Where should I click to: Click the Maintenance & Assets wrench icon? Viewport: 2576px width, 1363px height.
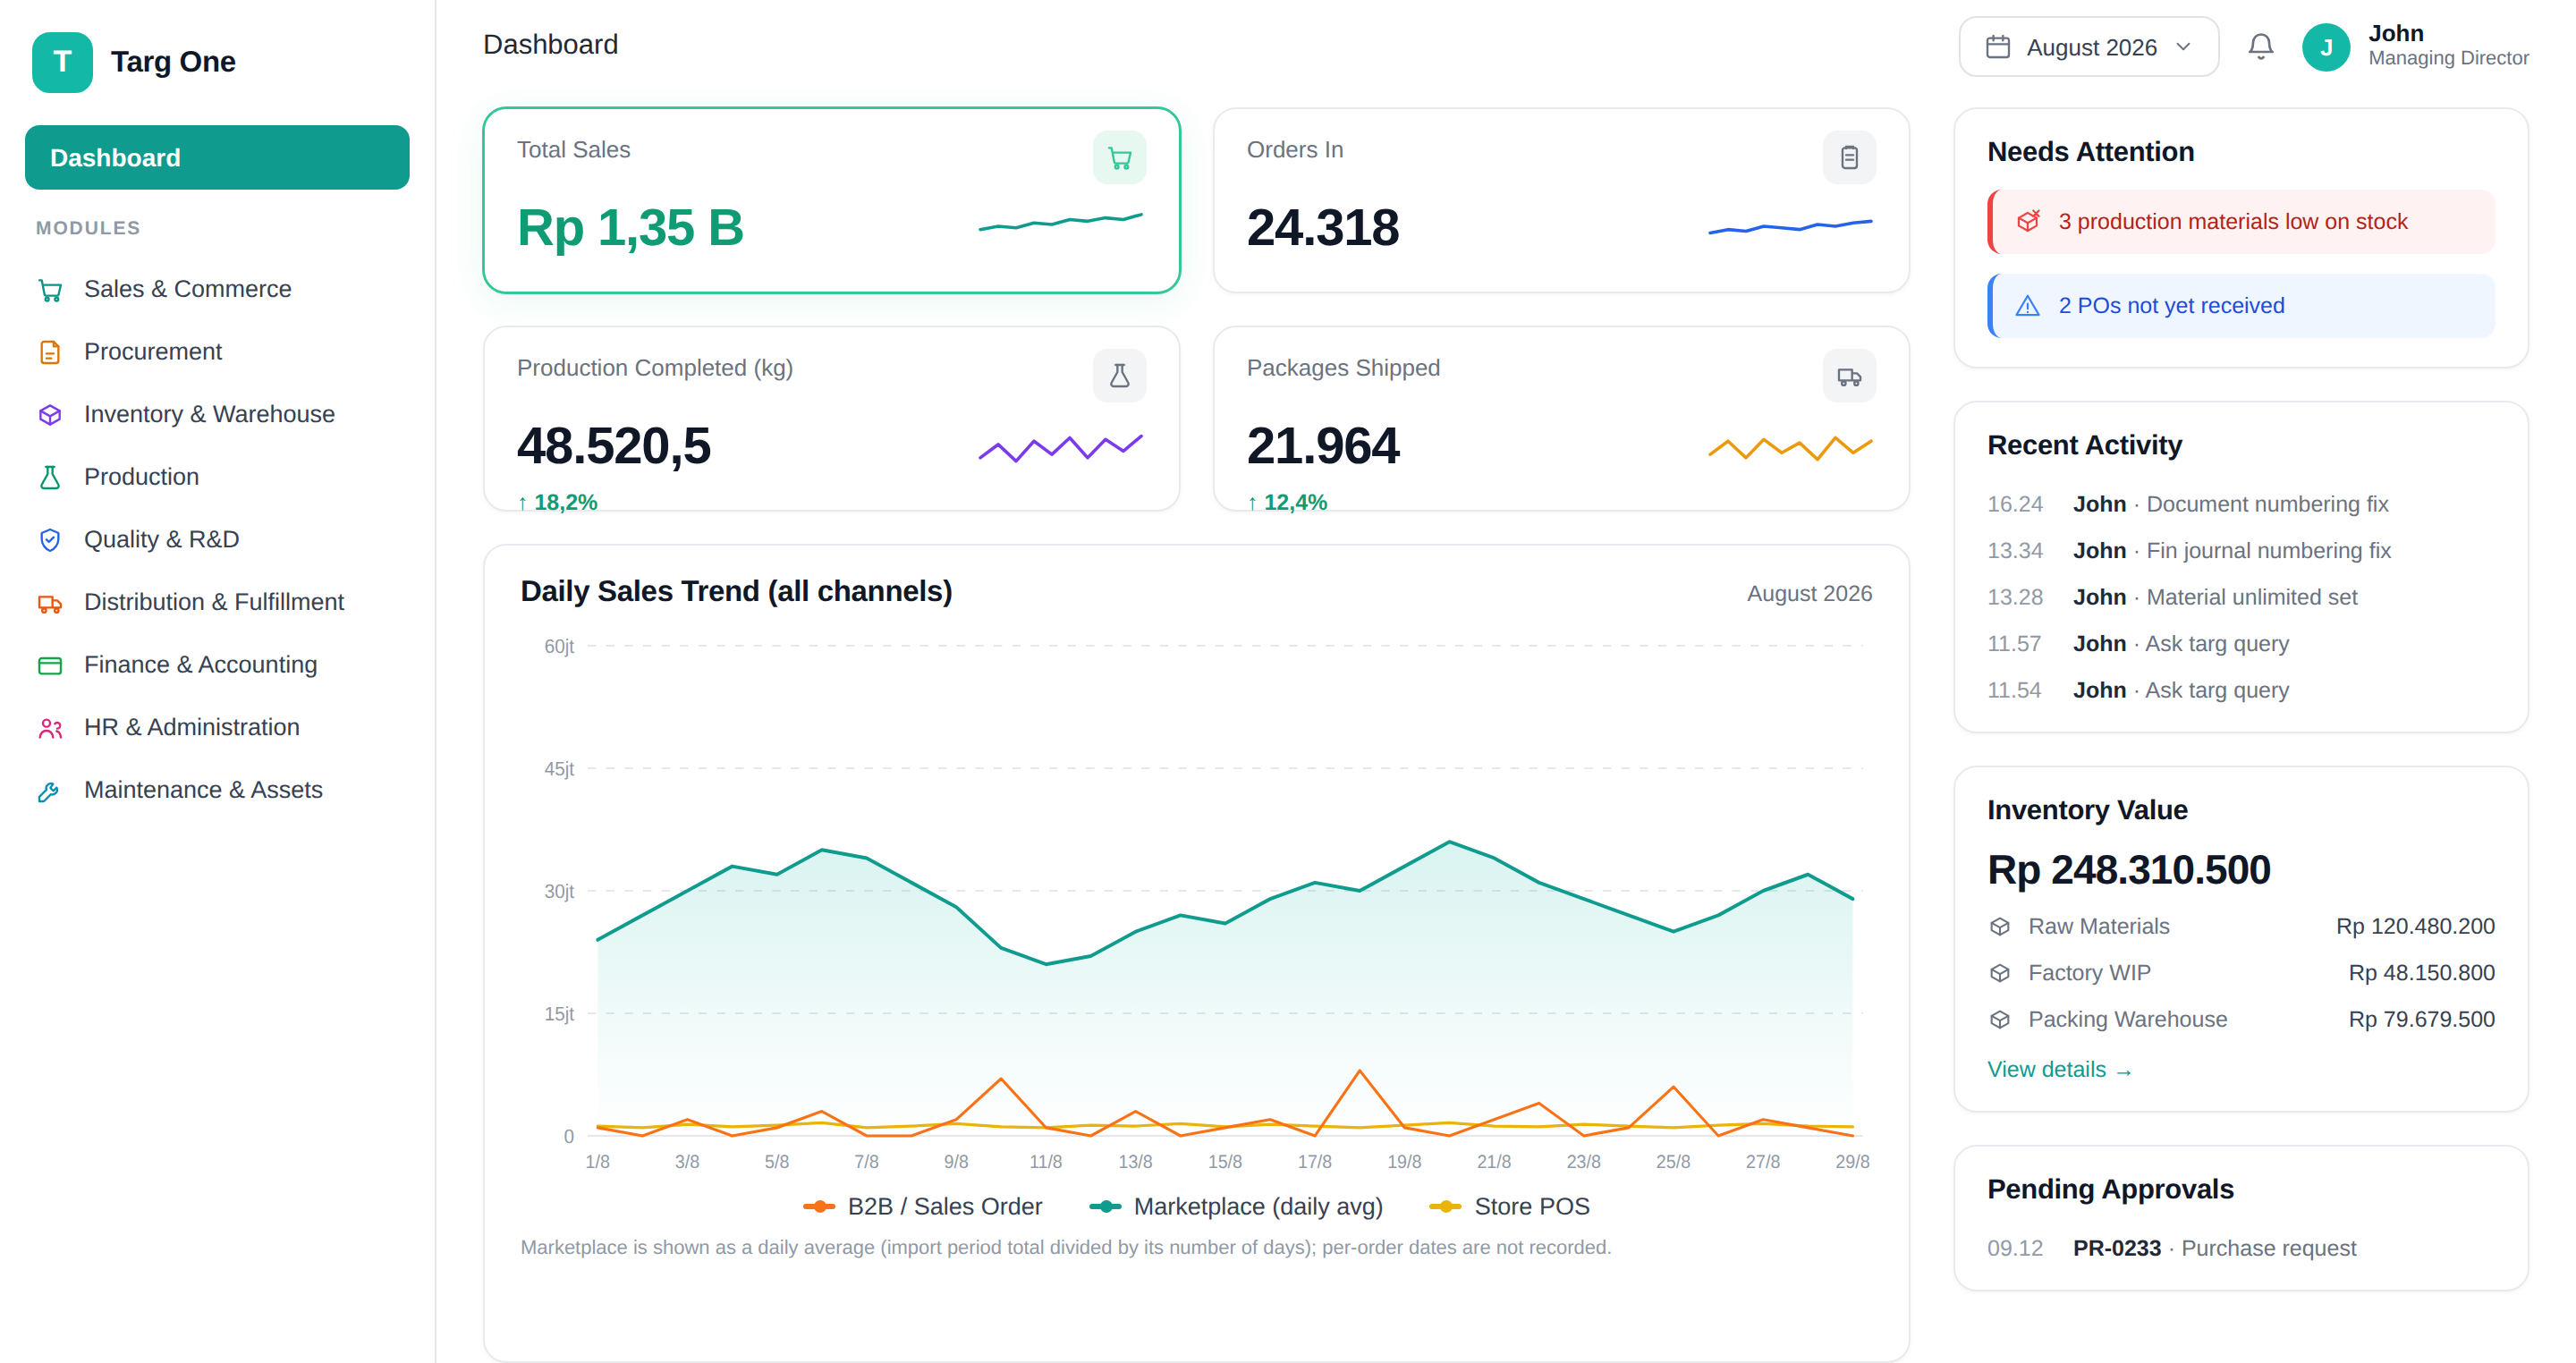click(50, 791)
